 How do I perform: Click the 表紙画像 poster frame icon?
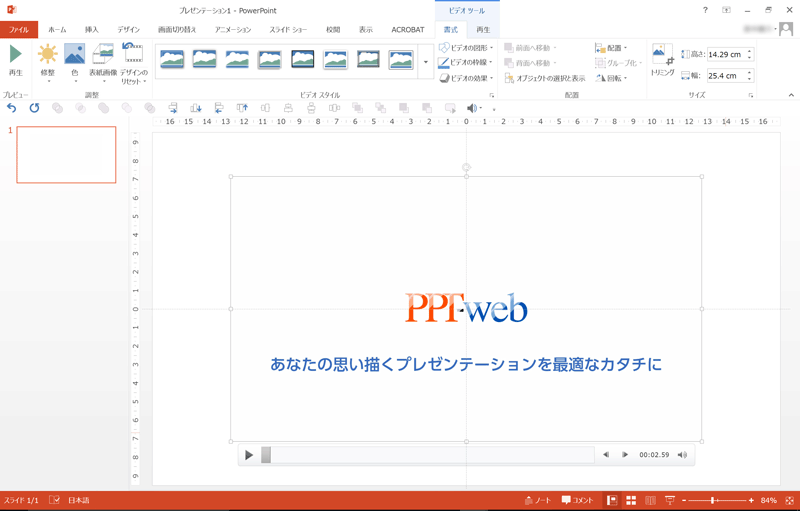[x=103, y=60]
